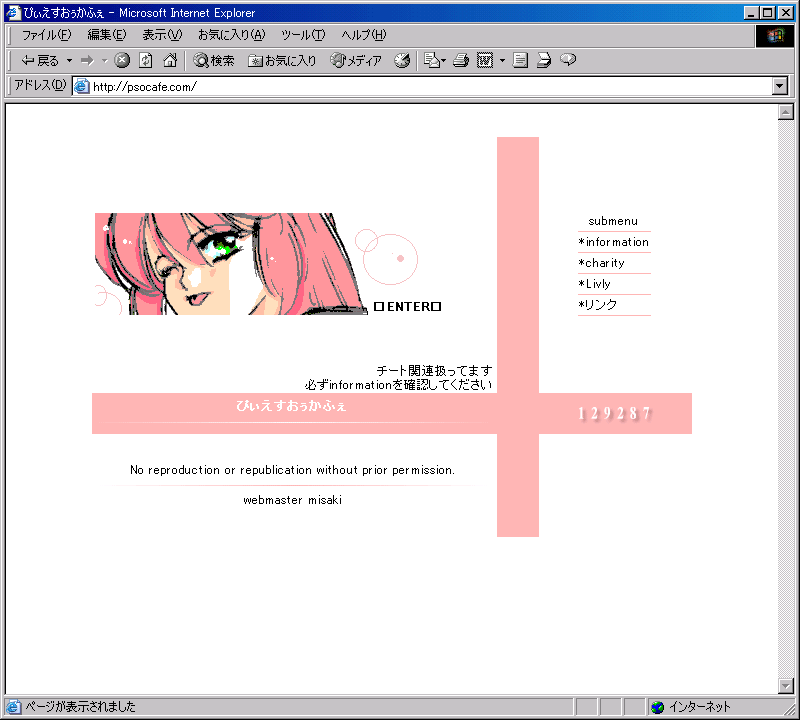Image resolution: width=800 pixels, height=720 pixels.
Task: Click the インターネット zone status text
Action: 700,707
